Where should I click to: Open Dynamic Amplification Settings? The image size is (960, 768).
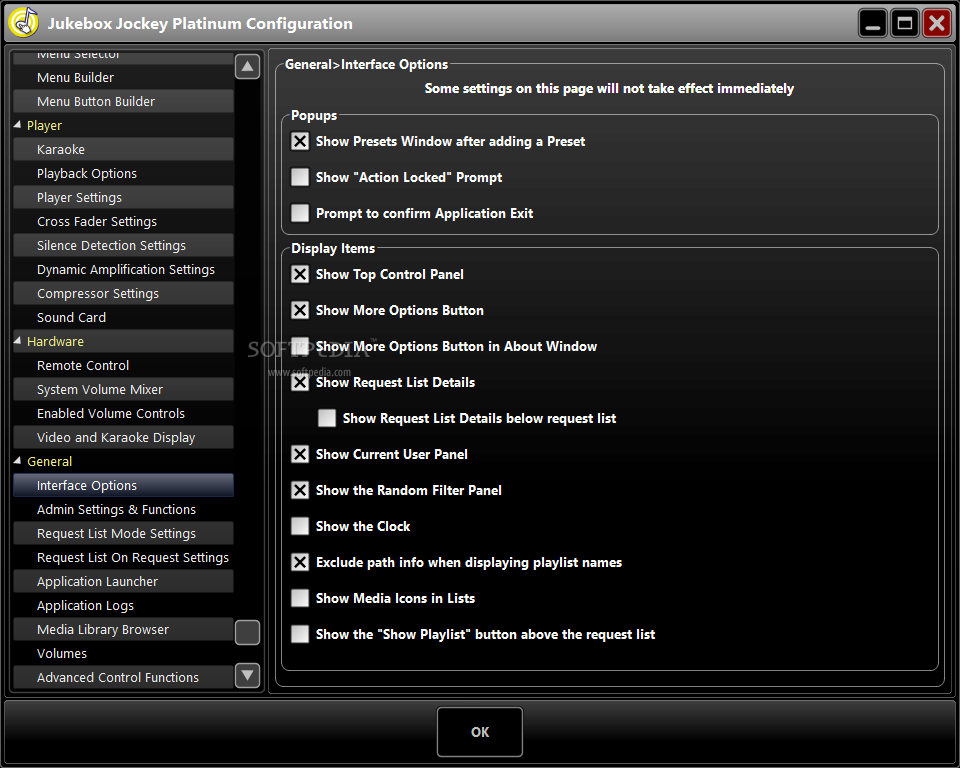pos(123,269)
